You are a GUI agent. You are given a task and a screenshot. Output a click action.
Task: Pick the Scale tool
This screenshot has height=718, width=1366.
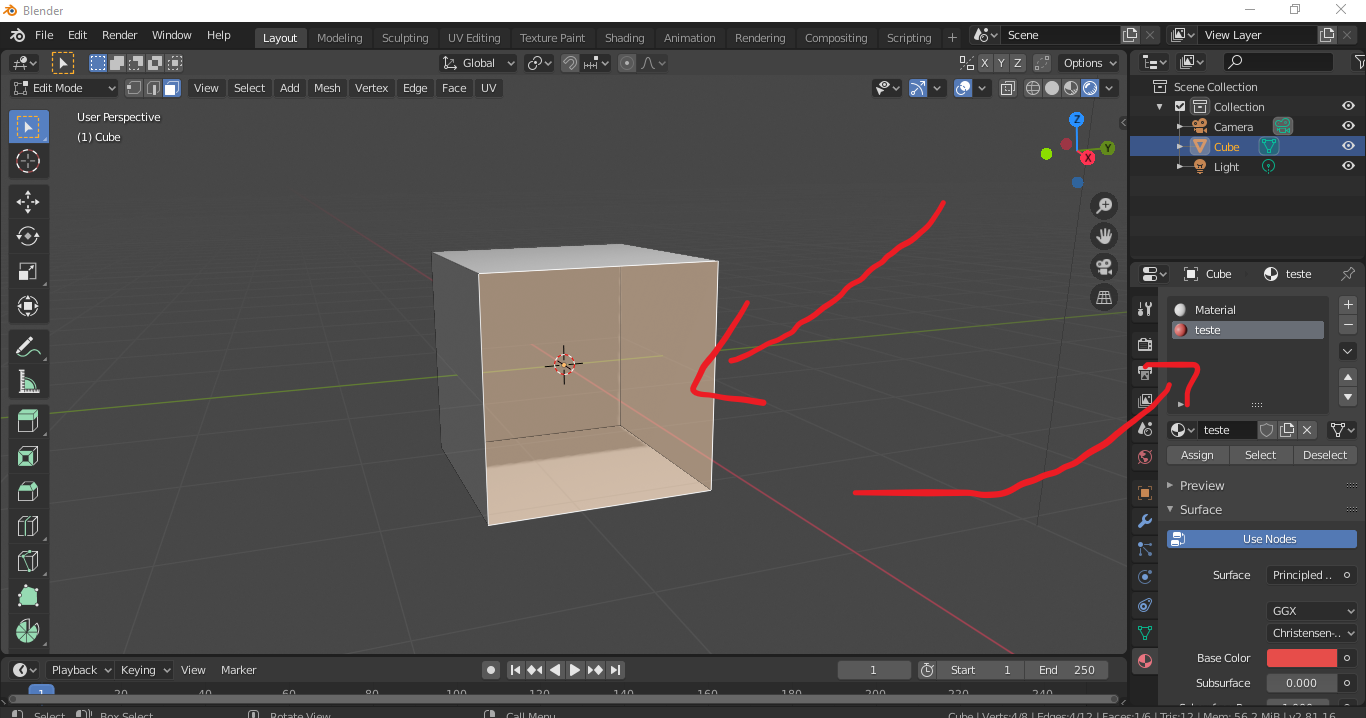pyautogui.click(x=28, y=271)
